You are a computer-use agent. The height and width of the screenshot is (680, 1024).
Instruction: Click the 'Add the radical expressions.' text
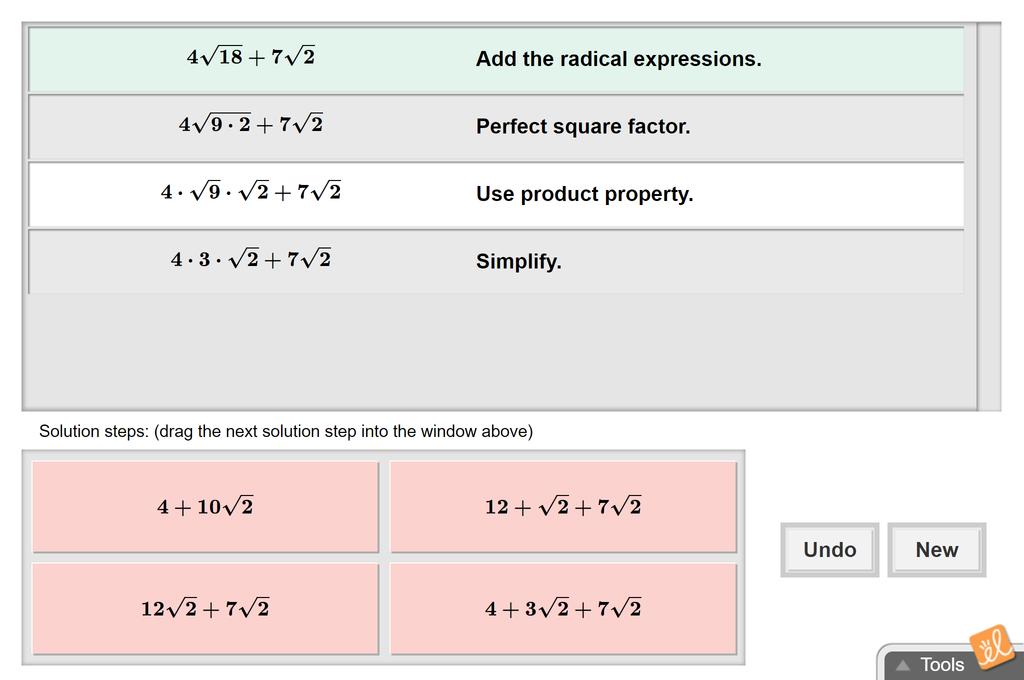[x=618, y=59]
